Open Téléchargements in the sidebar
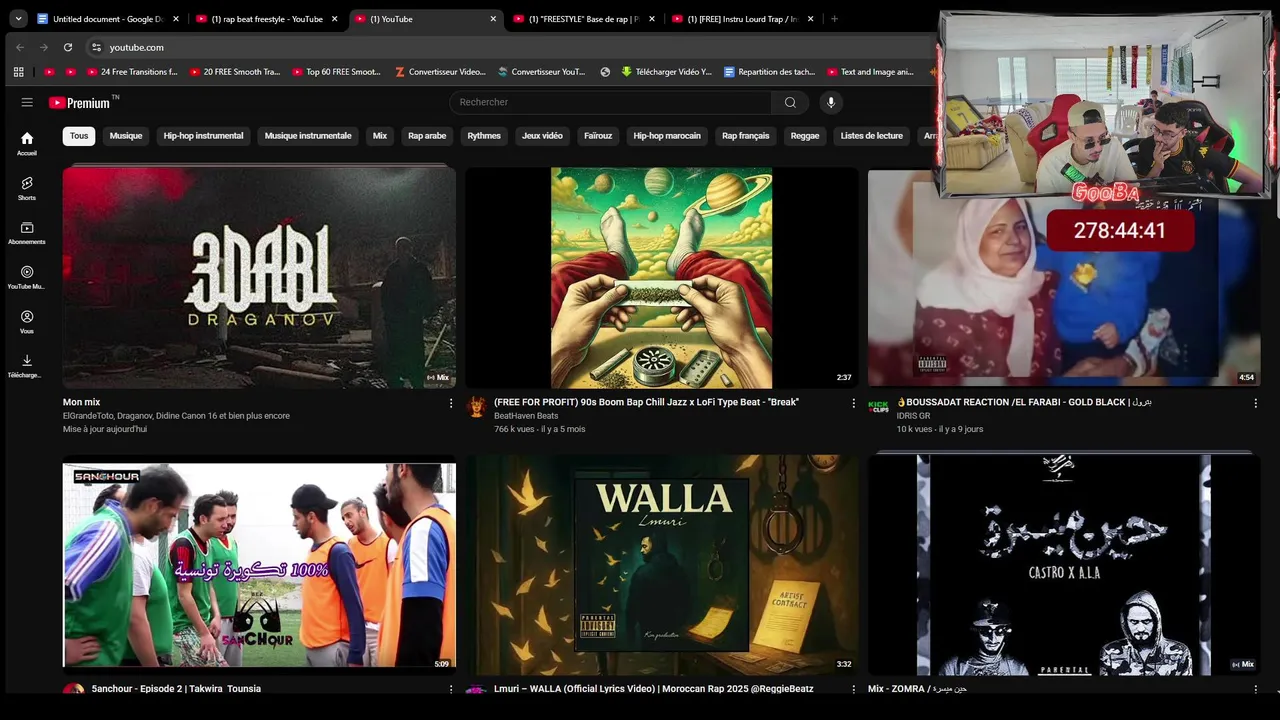This screenshot has height=720, width=1280. click(27, 366)
